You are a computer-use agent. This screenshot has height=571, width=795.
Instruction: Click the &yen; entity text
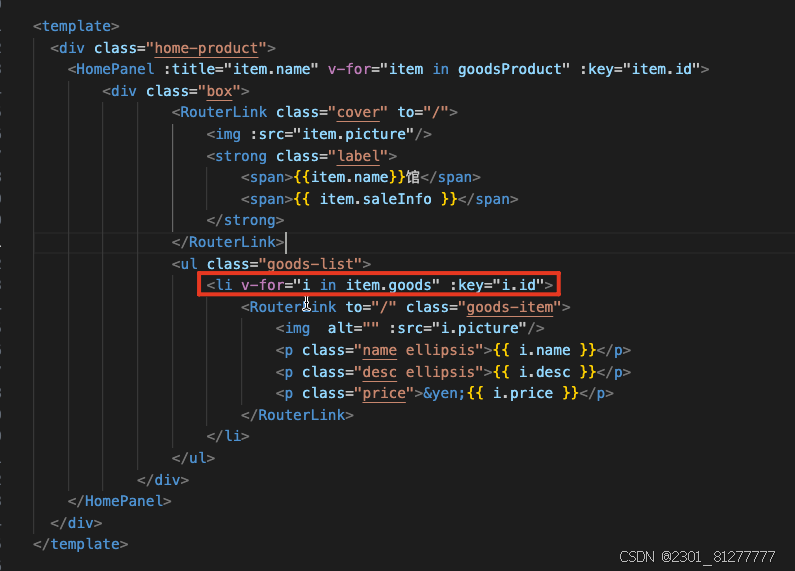pyautogui.click(x=445, y=394)
